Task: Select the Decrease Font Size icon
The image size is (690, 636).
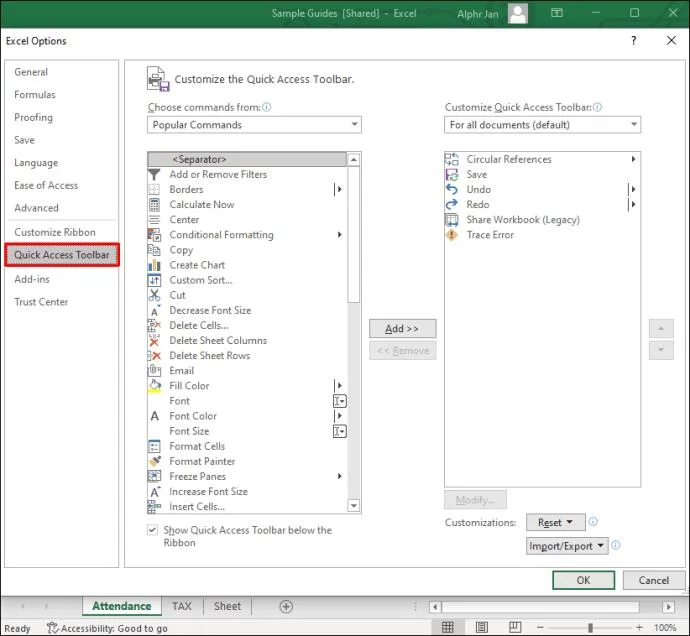Action: 154,310
